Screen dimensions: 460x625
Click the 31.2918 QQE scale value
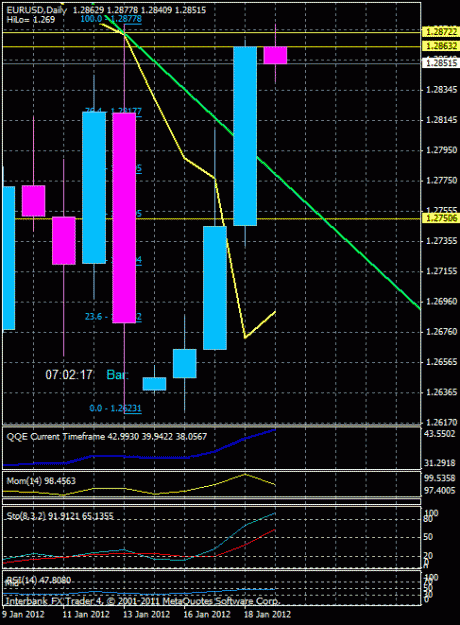(x=440, y=463)
